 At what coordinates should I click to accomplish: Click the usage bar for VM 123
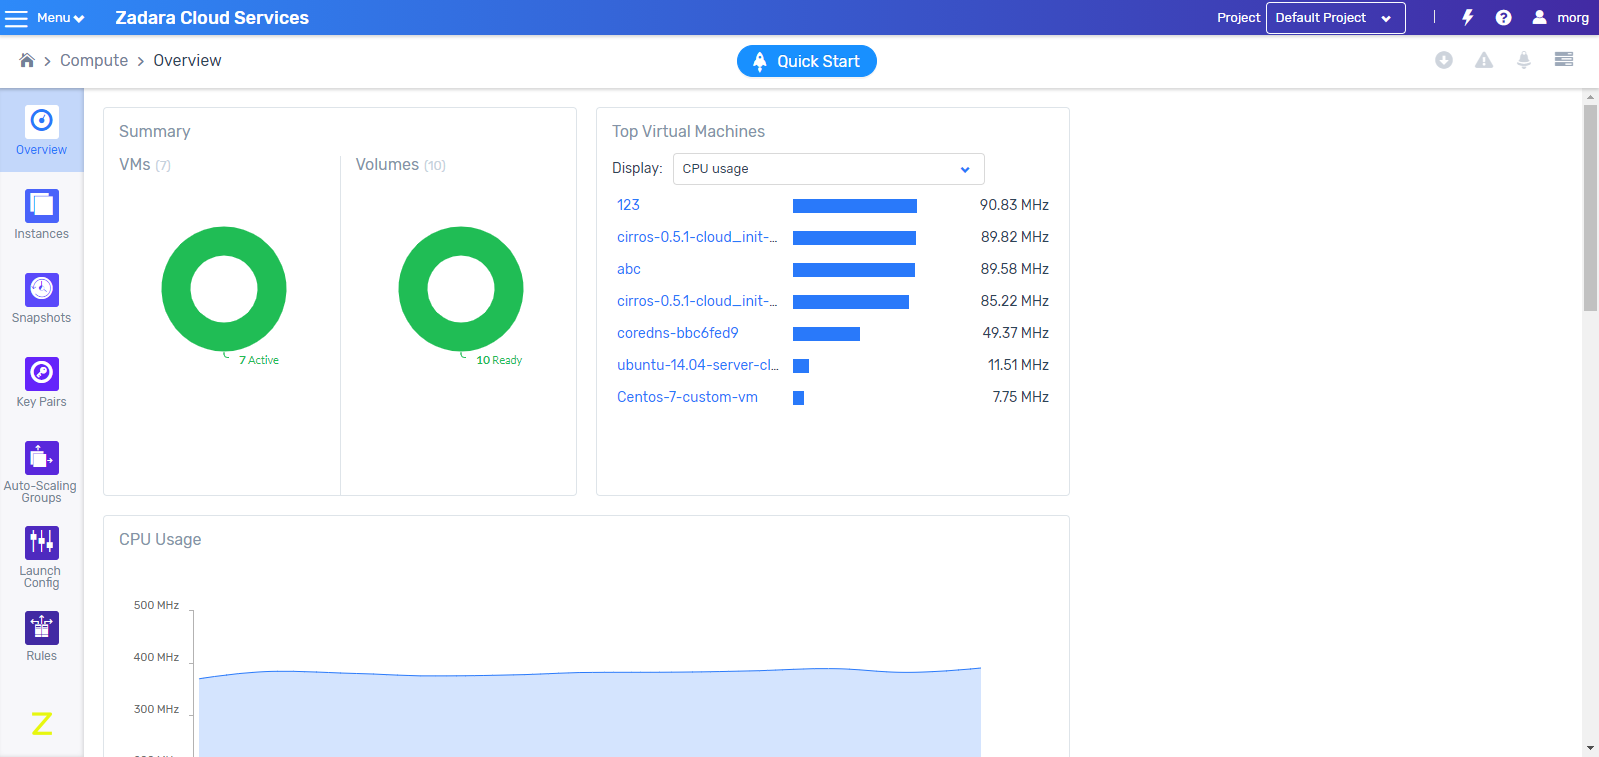[855, 206]
